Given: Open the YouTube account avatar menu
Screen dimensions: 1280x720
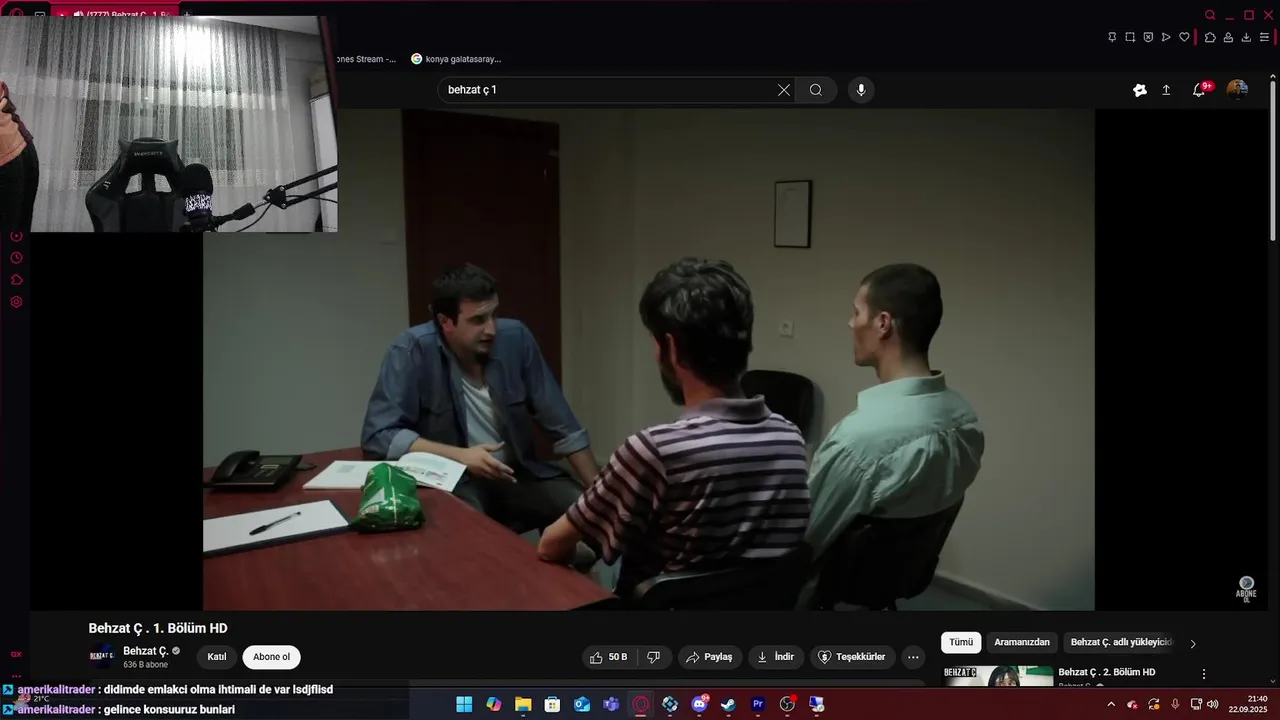Looking at the screenshot, I should point(1237,90).
